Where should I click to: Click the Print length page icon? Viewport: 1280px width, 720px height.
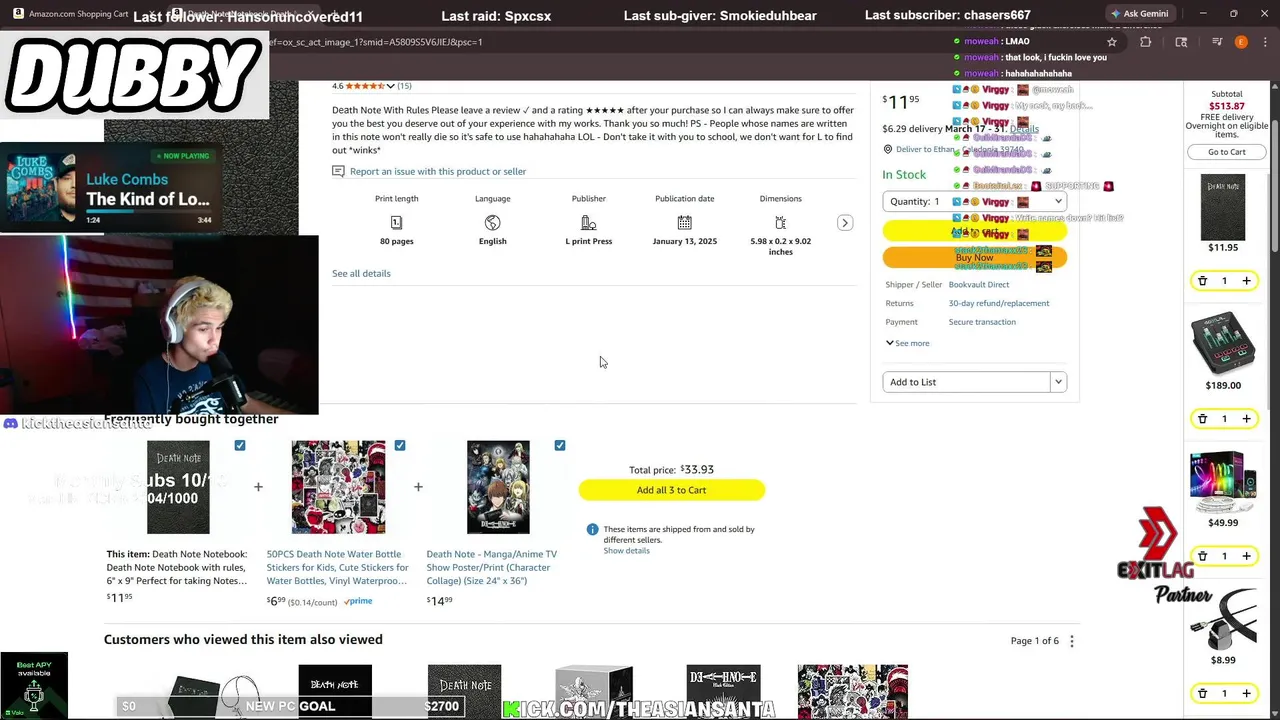(396, 222)
